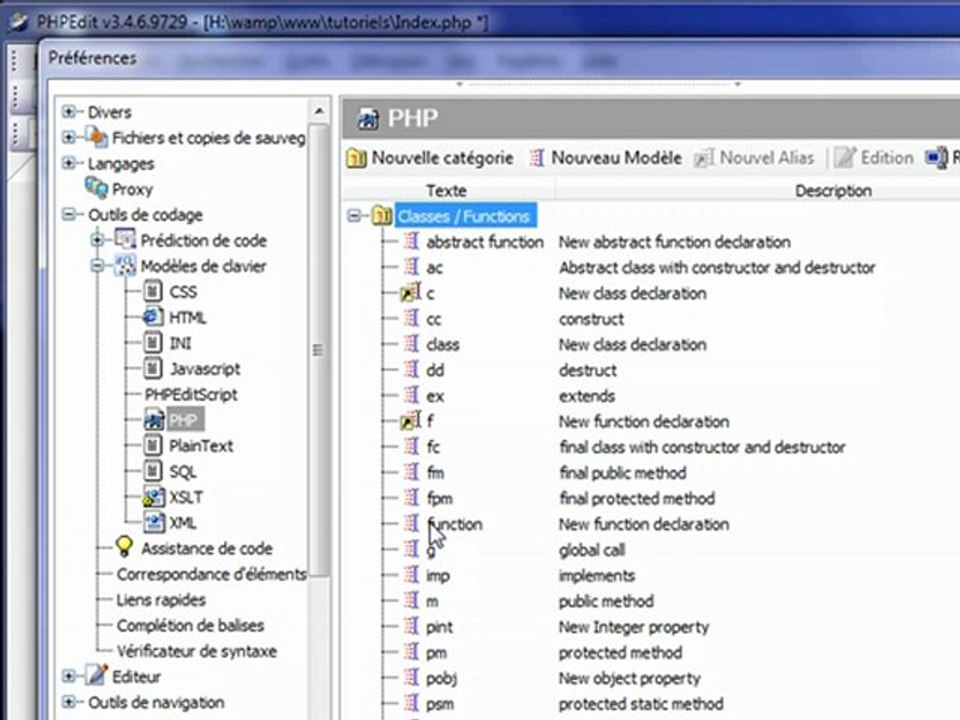The height and width of the screenshot is (720, 960).
Task: Expand the Langages tree node
Action: pyautogui.click(x=69, y=163)
